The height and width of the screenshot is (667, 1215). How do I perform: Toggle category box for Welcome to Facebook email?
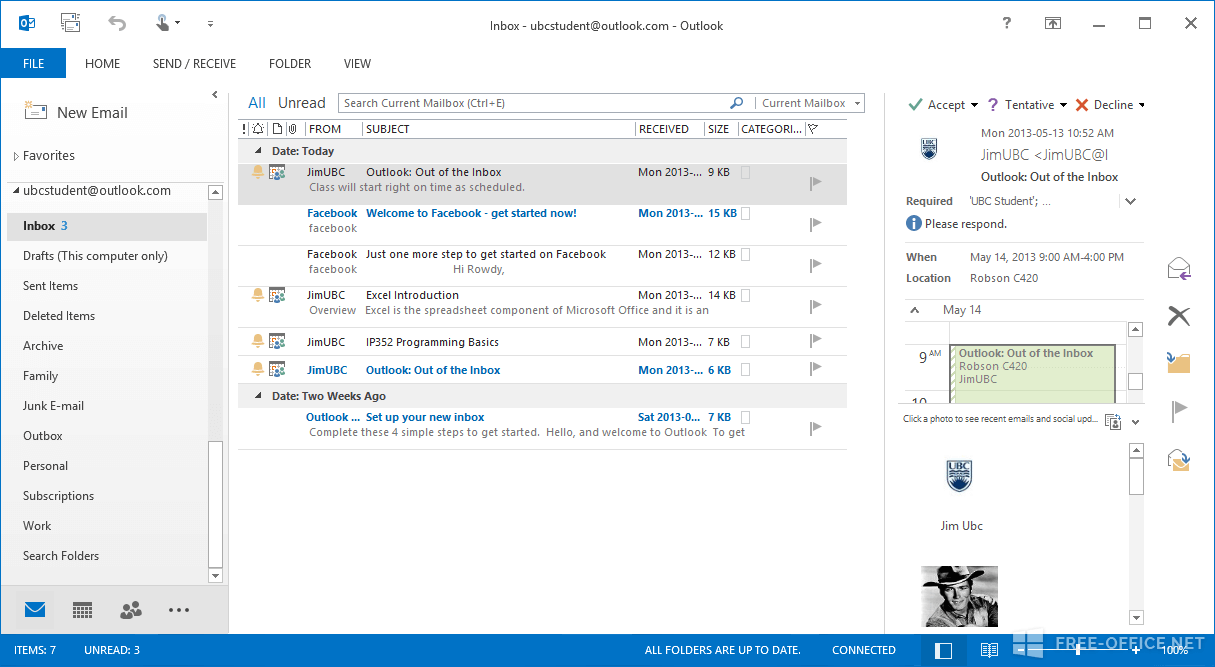(746, 213)
